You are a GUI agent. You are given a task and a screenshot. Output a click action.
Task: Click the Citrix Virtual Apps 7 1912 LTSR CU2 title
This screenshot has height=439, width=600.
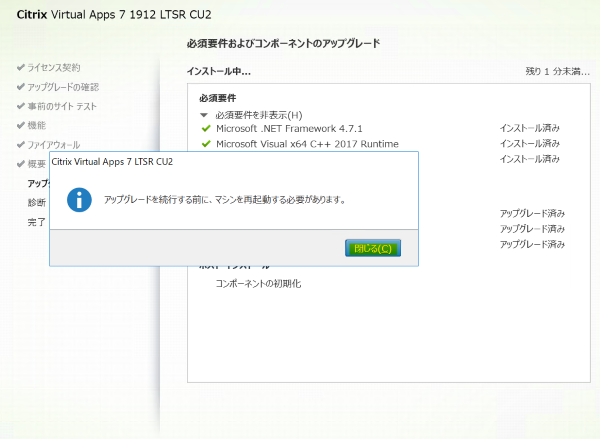[114, 15]
